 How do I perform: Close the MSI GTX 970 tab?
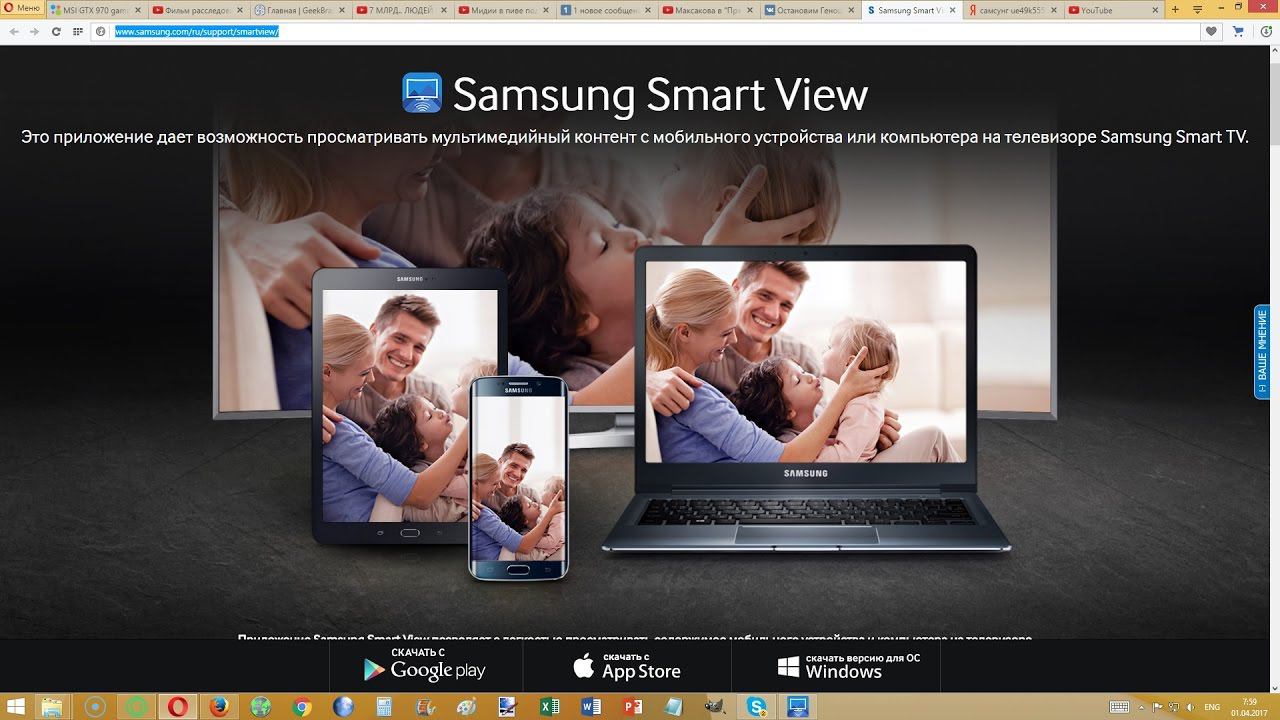tap(138, 10)
